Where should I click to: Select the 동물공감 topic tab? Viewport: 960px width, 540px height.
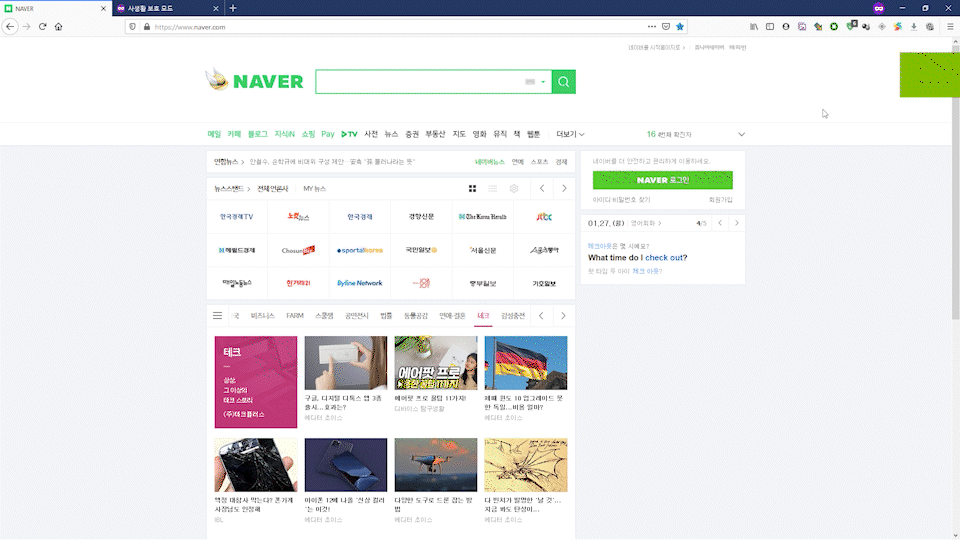(x=416, y=316)
